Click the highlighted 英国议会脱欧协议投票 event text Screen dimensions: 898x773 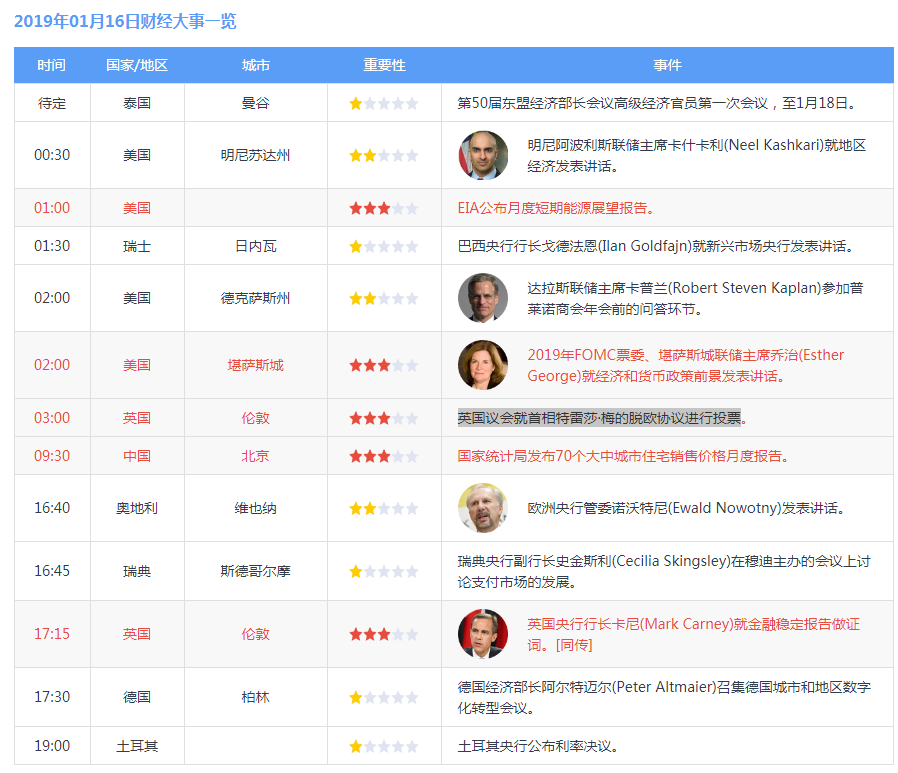click(x=601, y=418)
